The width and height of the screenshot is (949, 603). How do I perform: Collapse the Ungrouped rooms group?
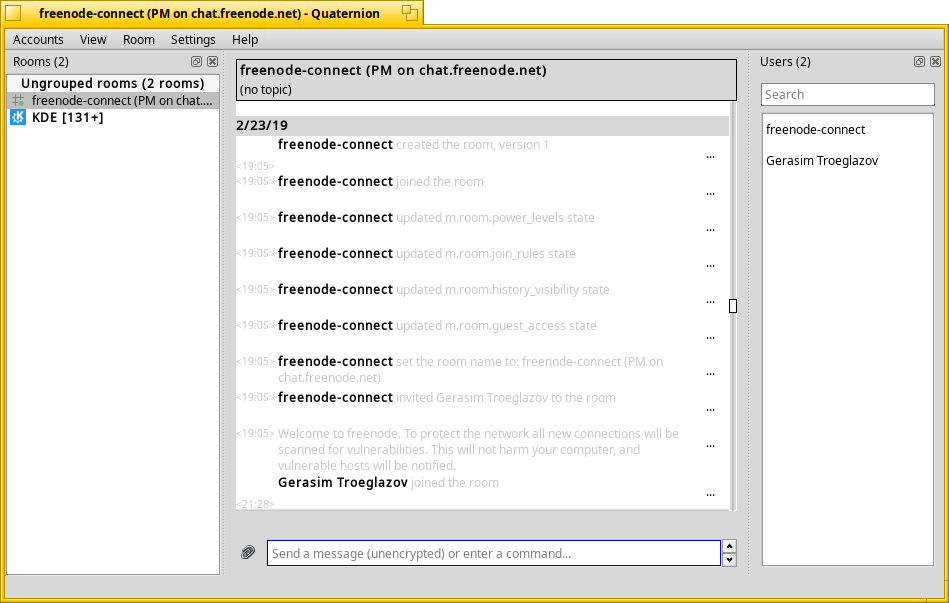113,83
